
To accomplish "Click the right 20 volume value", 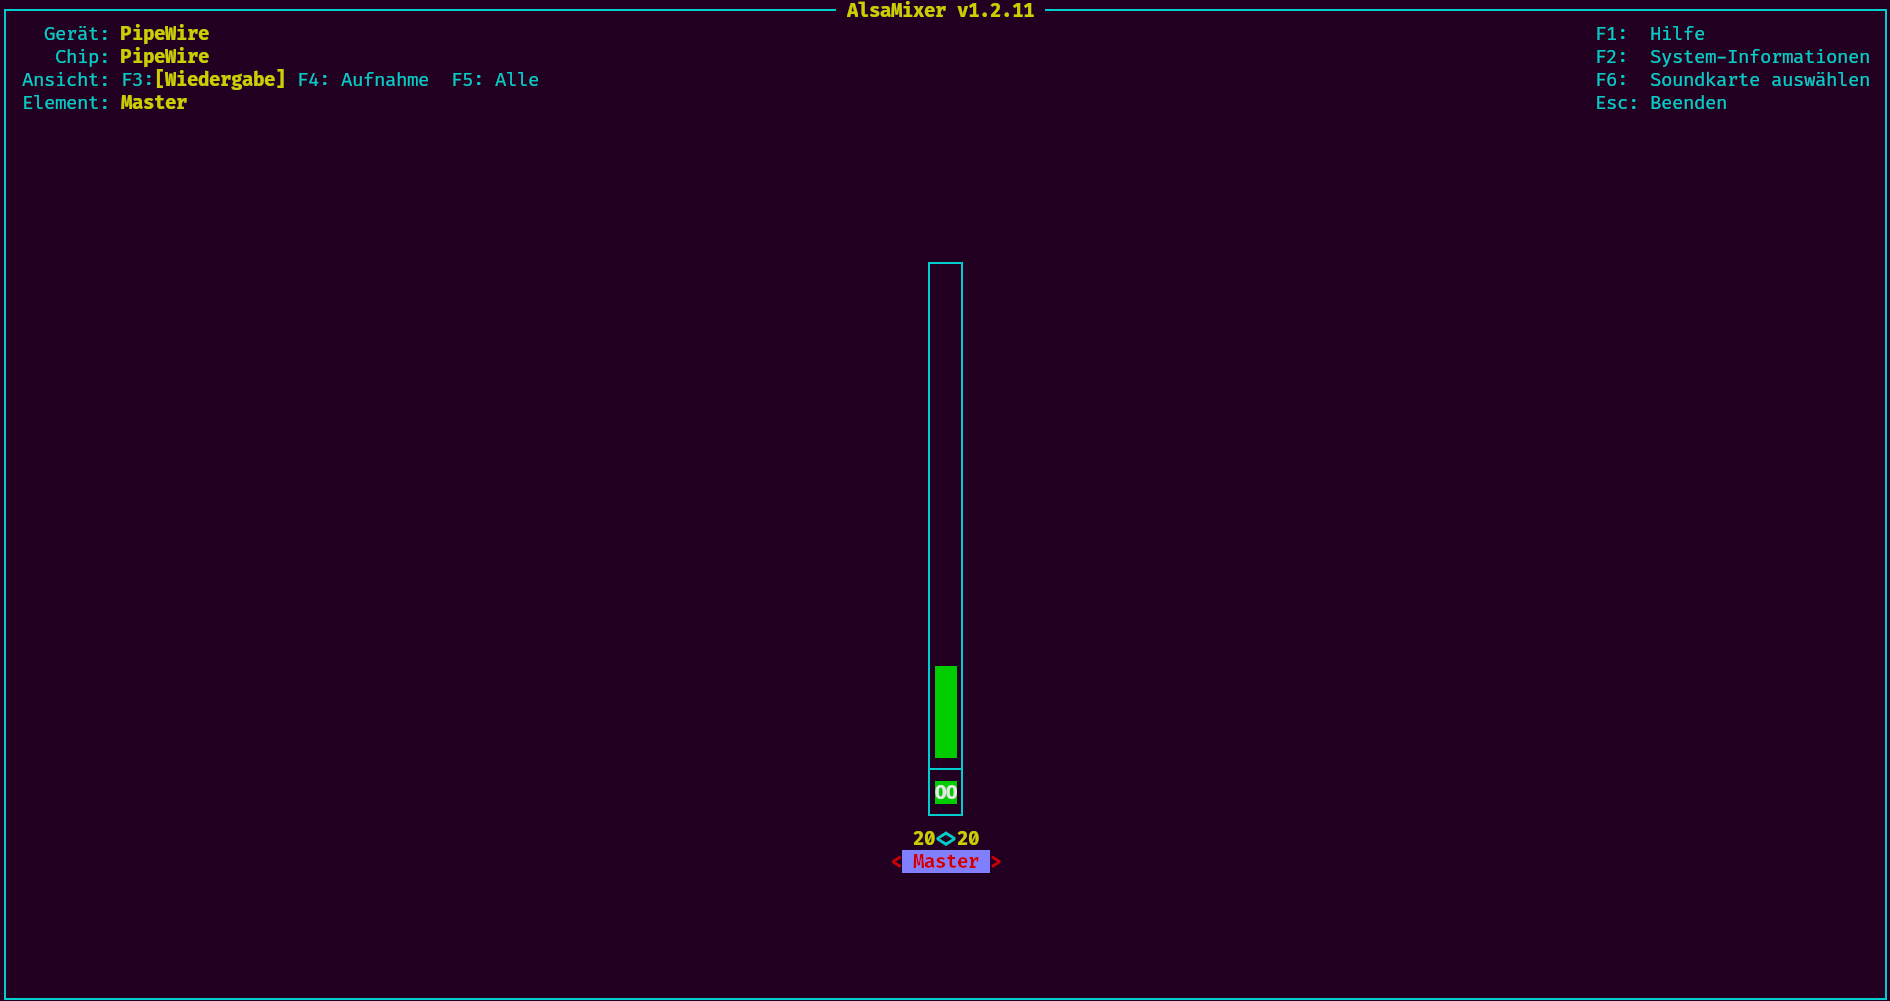I will (967, 839).
